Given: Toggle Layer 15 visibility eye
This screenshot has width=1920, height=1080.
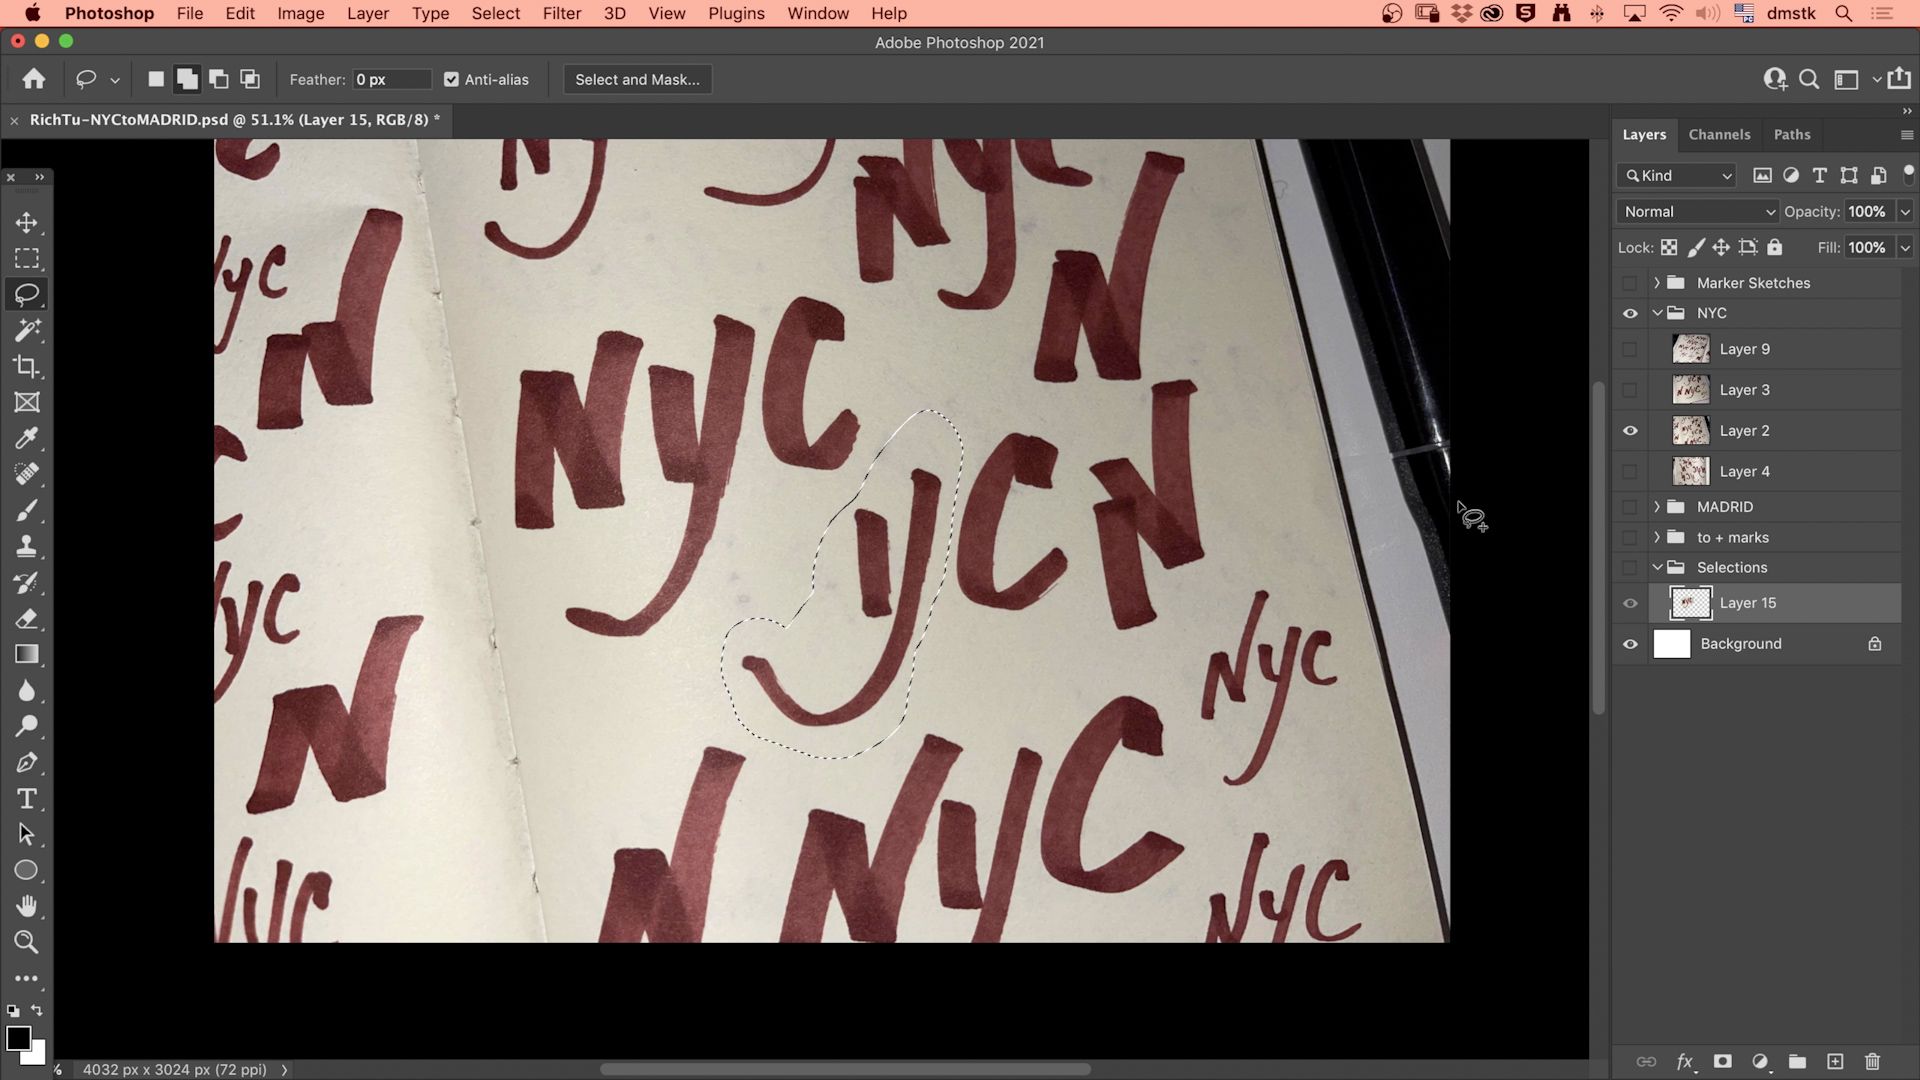Looking at the screenshot, I should [1630, 603].
